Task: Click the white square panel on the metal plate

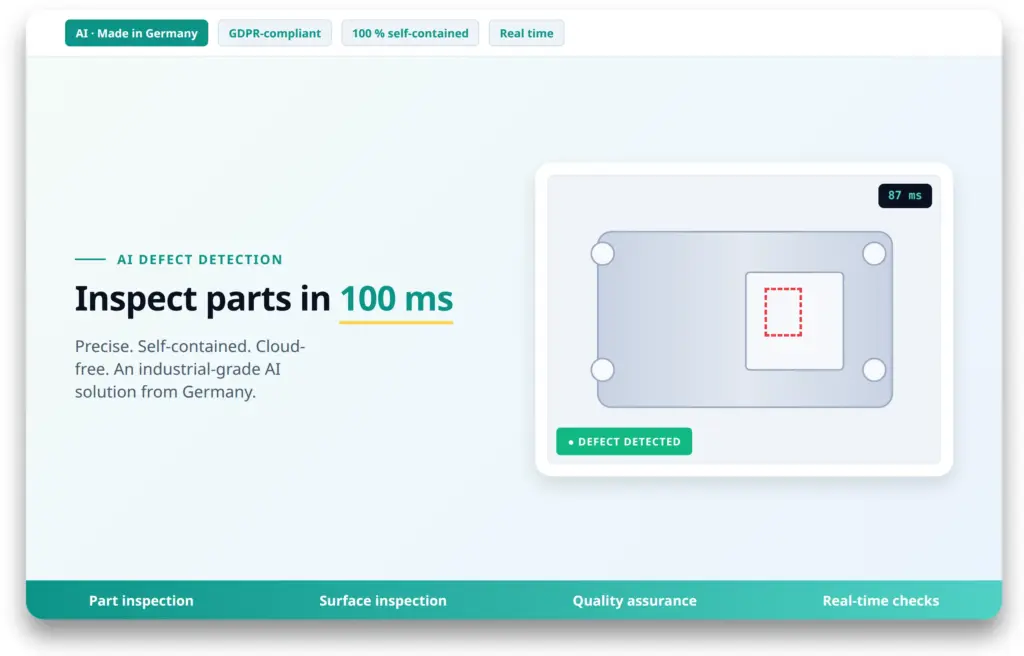Action: [794, 321]
